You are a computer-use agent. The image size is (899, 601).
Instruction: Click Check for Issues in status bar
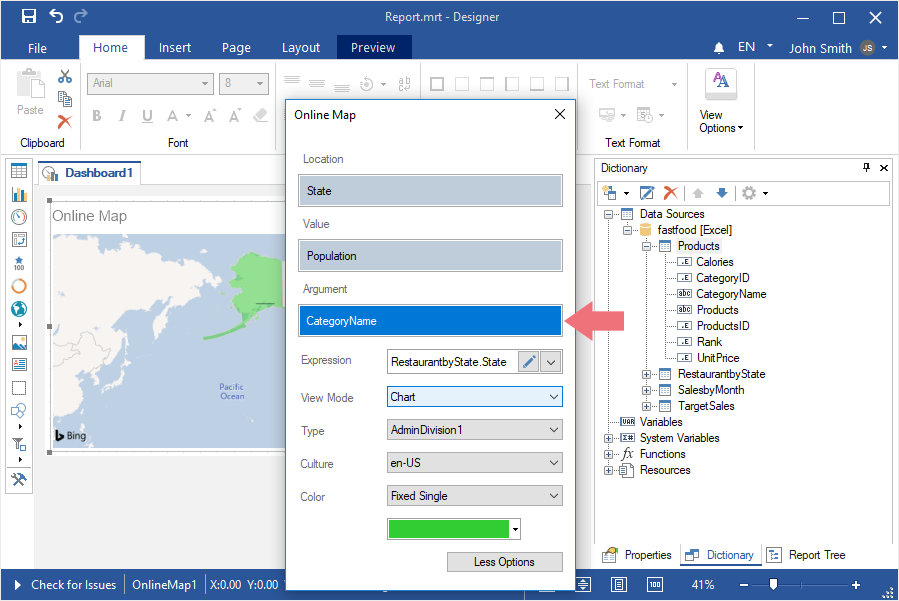[73, 585]
